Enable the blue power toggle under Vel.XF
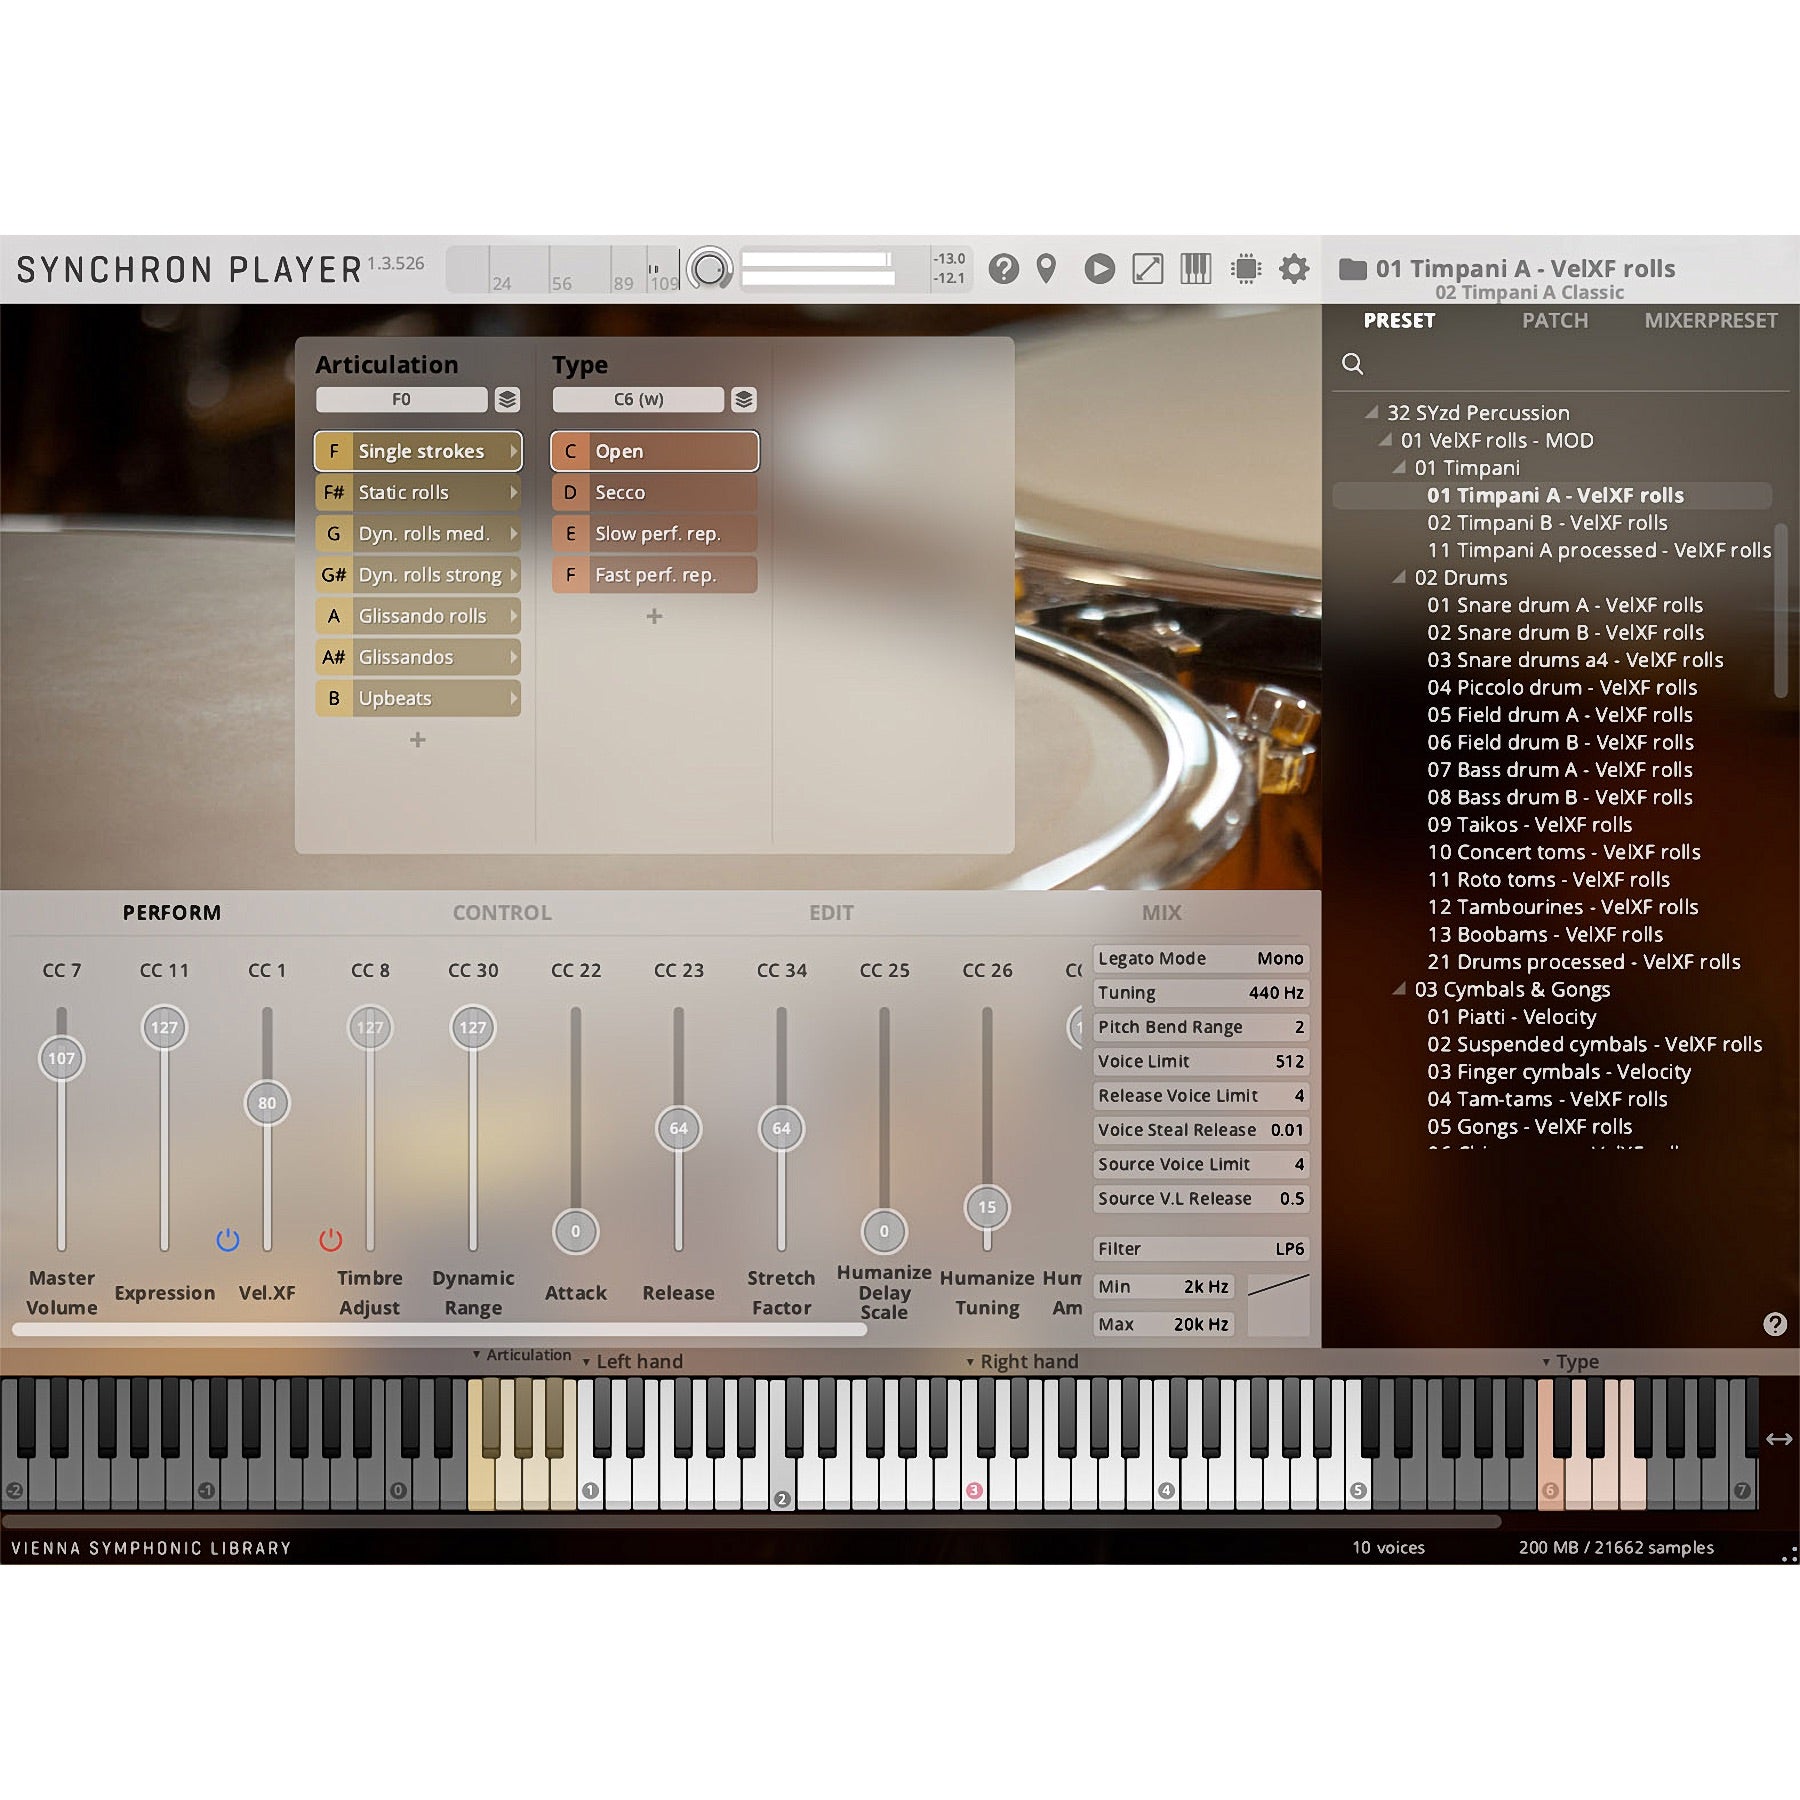The image size is (1800, 1800). 228,1240
